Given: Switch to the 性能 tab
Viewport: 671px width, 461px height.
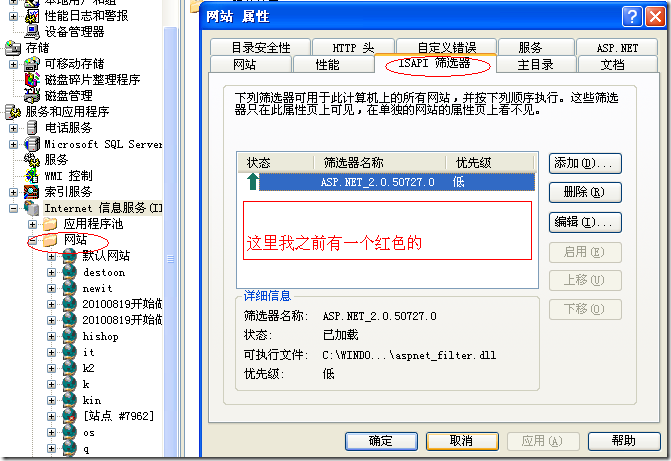Looking at the screenshot, I should tap(333, 64).
